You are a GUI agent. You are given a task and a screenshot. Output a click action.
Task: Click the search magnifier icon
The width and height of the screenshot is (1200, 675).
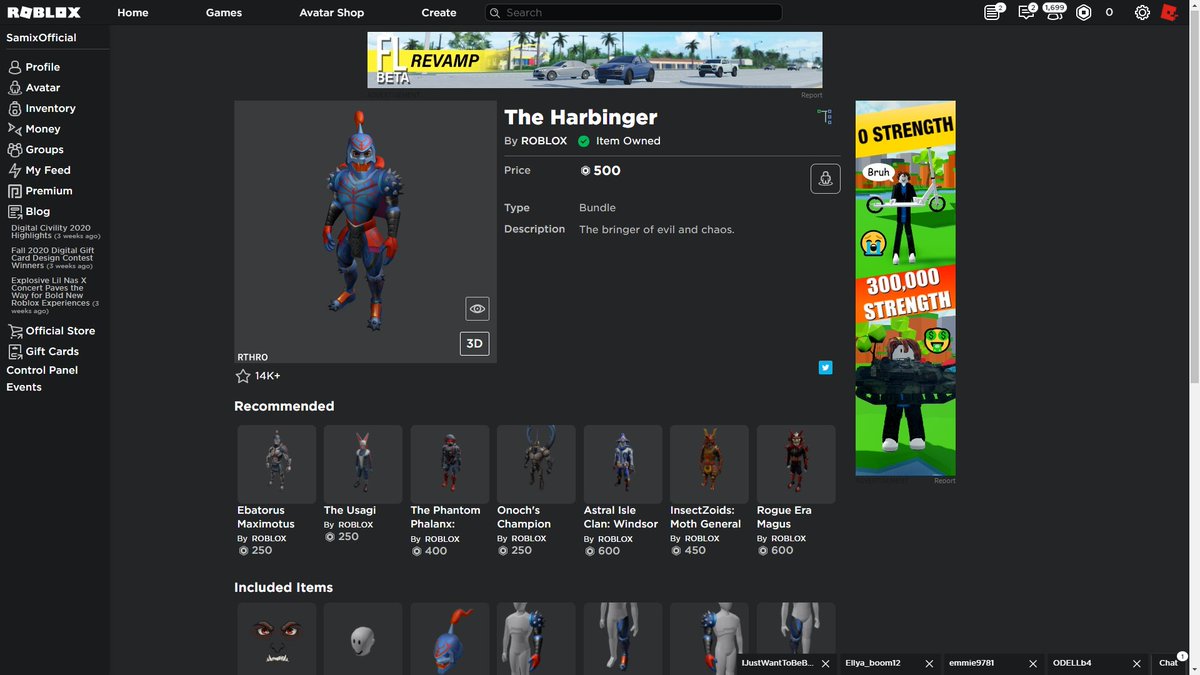click(x=494, y=13)
